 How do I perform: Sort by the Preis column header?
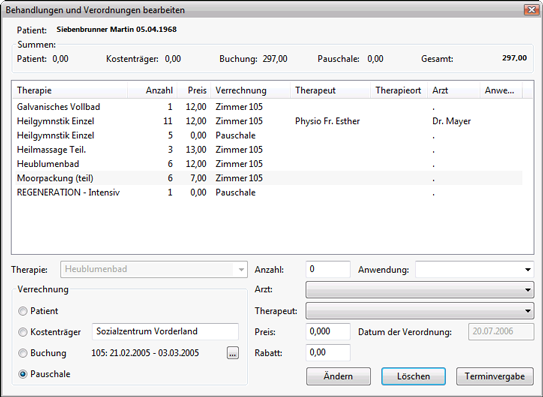point(194,91)
